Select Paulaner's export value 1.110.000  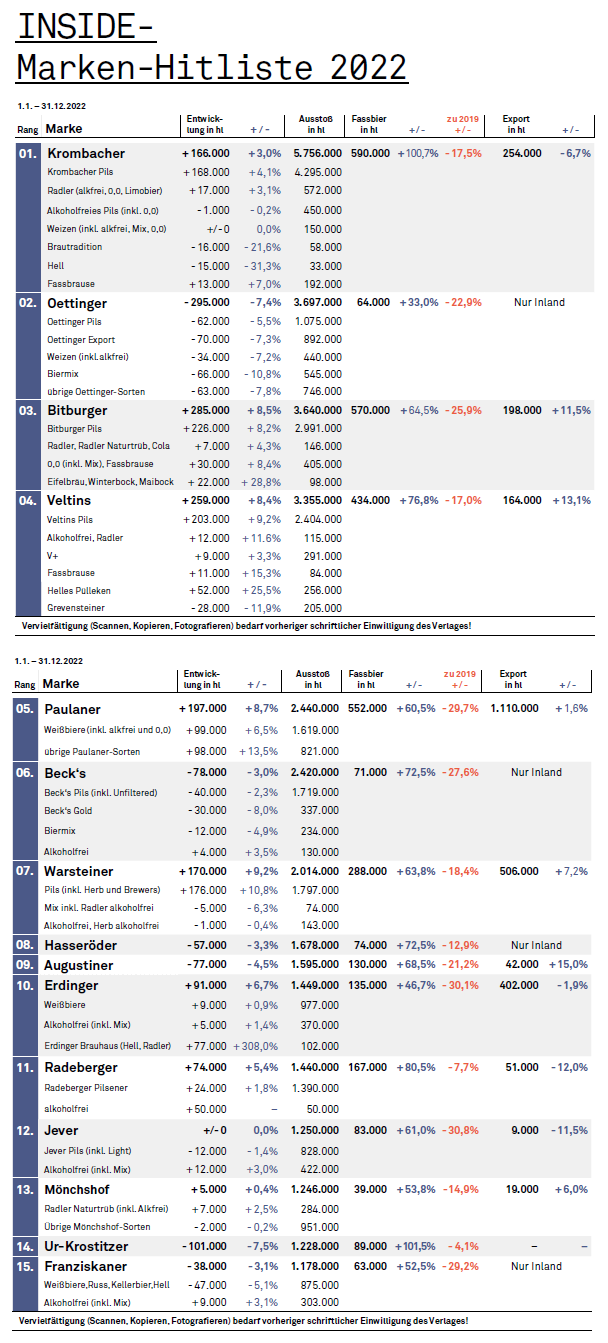click(514, 709)
